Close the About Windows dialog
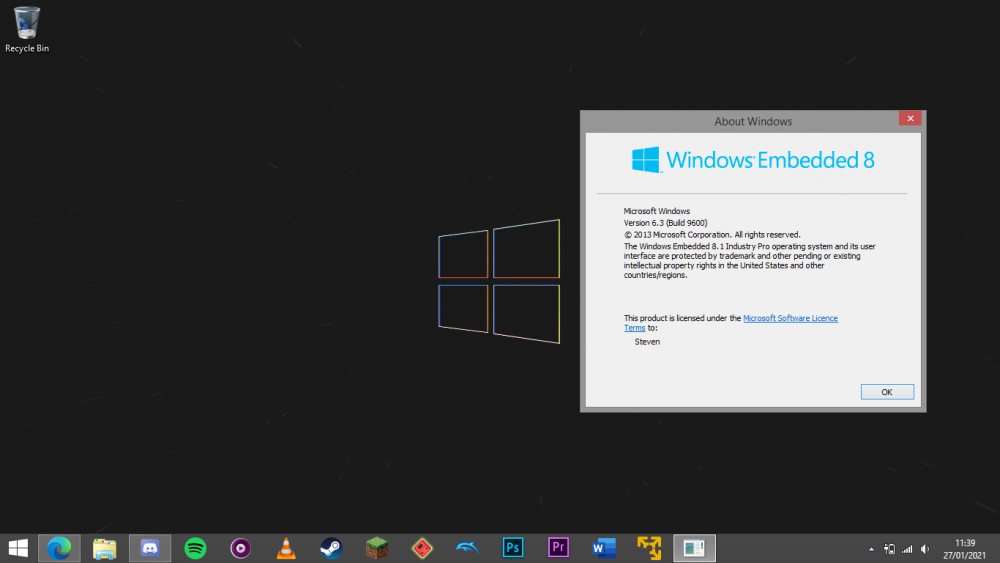 910,119
